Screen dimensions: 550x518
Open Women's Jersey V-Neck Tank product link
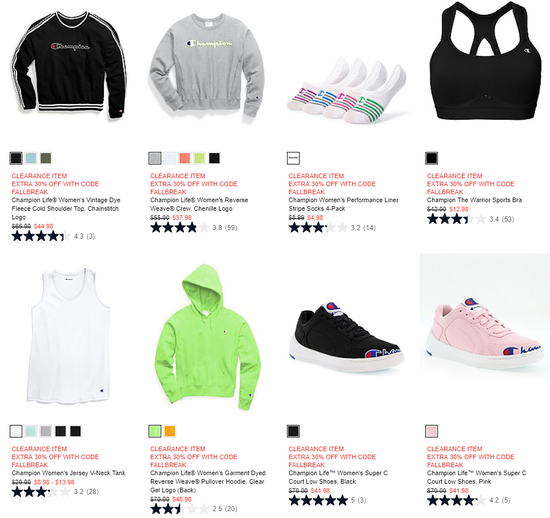(x=68, y=473)
